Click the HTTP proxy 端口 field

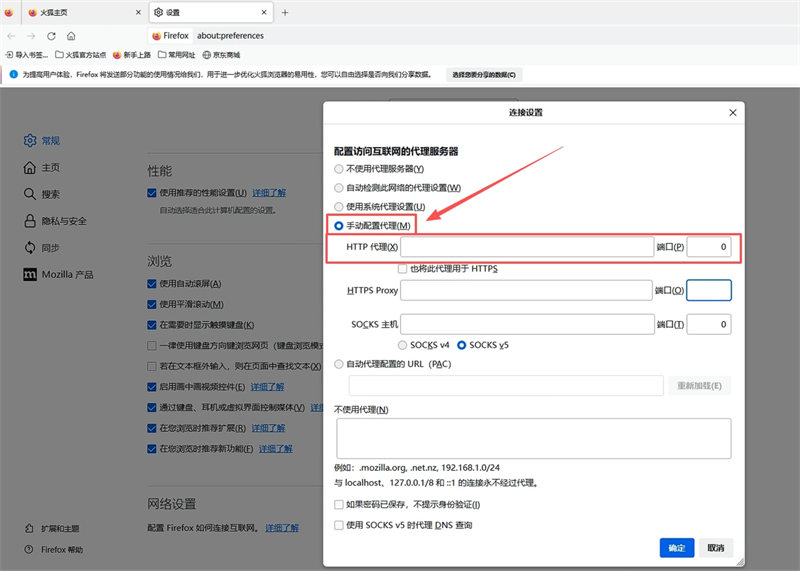coord(709,247)
